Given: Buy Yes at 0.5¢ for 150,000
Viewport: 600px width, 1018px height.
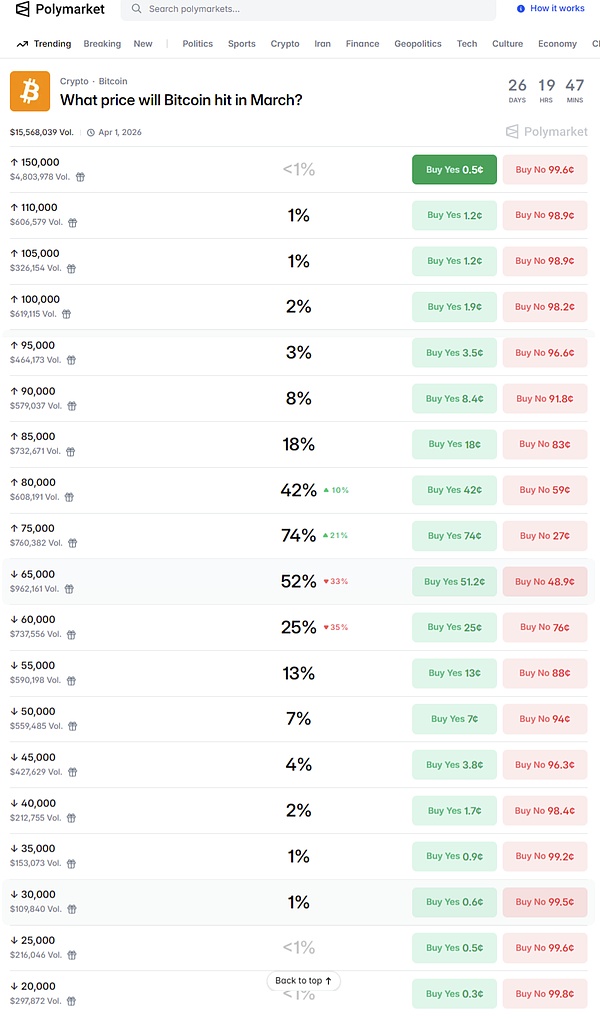Looking at the screenshot, I should (x=454, y=170).
